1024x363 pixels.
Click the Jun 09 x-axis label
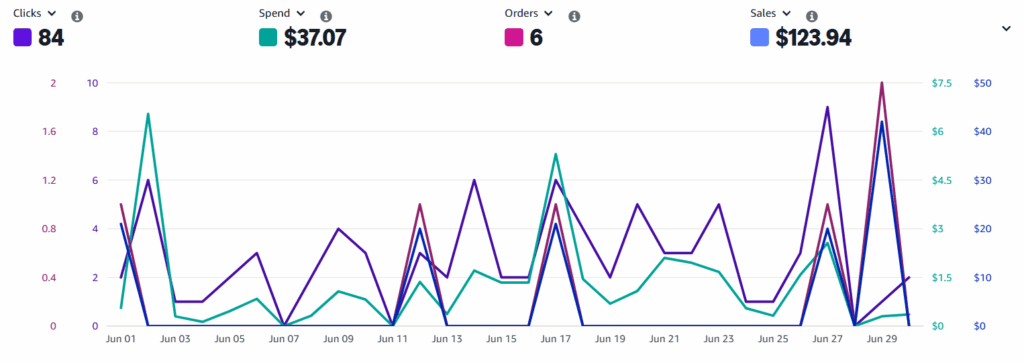(338, 339)
